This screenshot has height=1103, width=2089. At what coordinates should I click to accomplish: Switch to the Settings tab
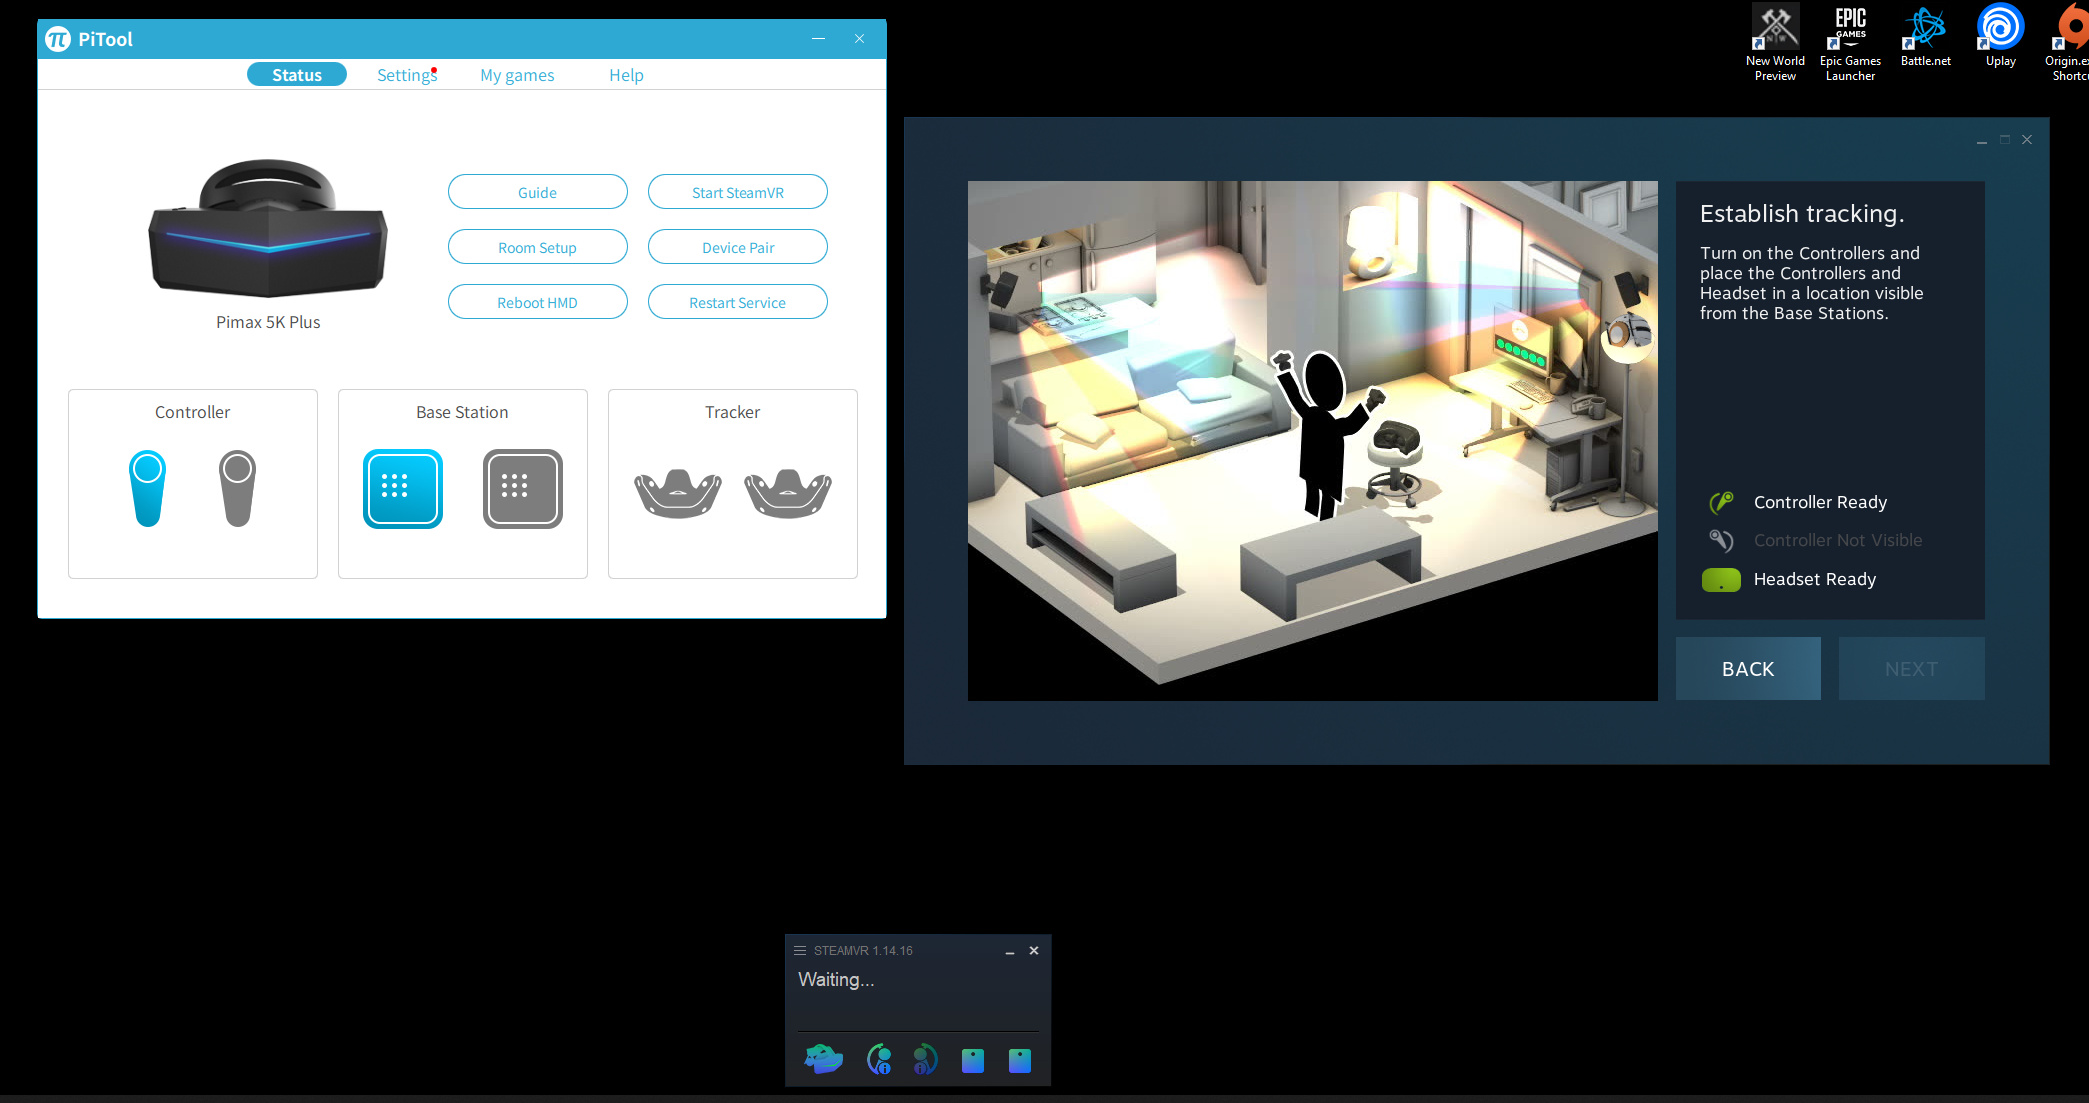406,75
